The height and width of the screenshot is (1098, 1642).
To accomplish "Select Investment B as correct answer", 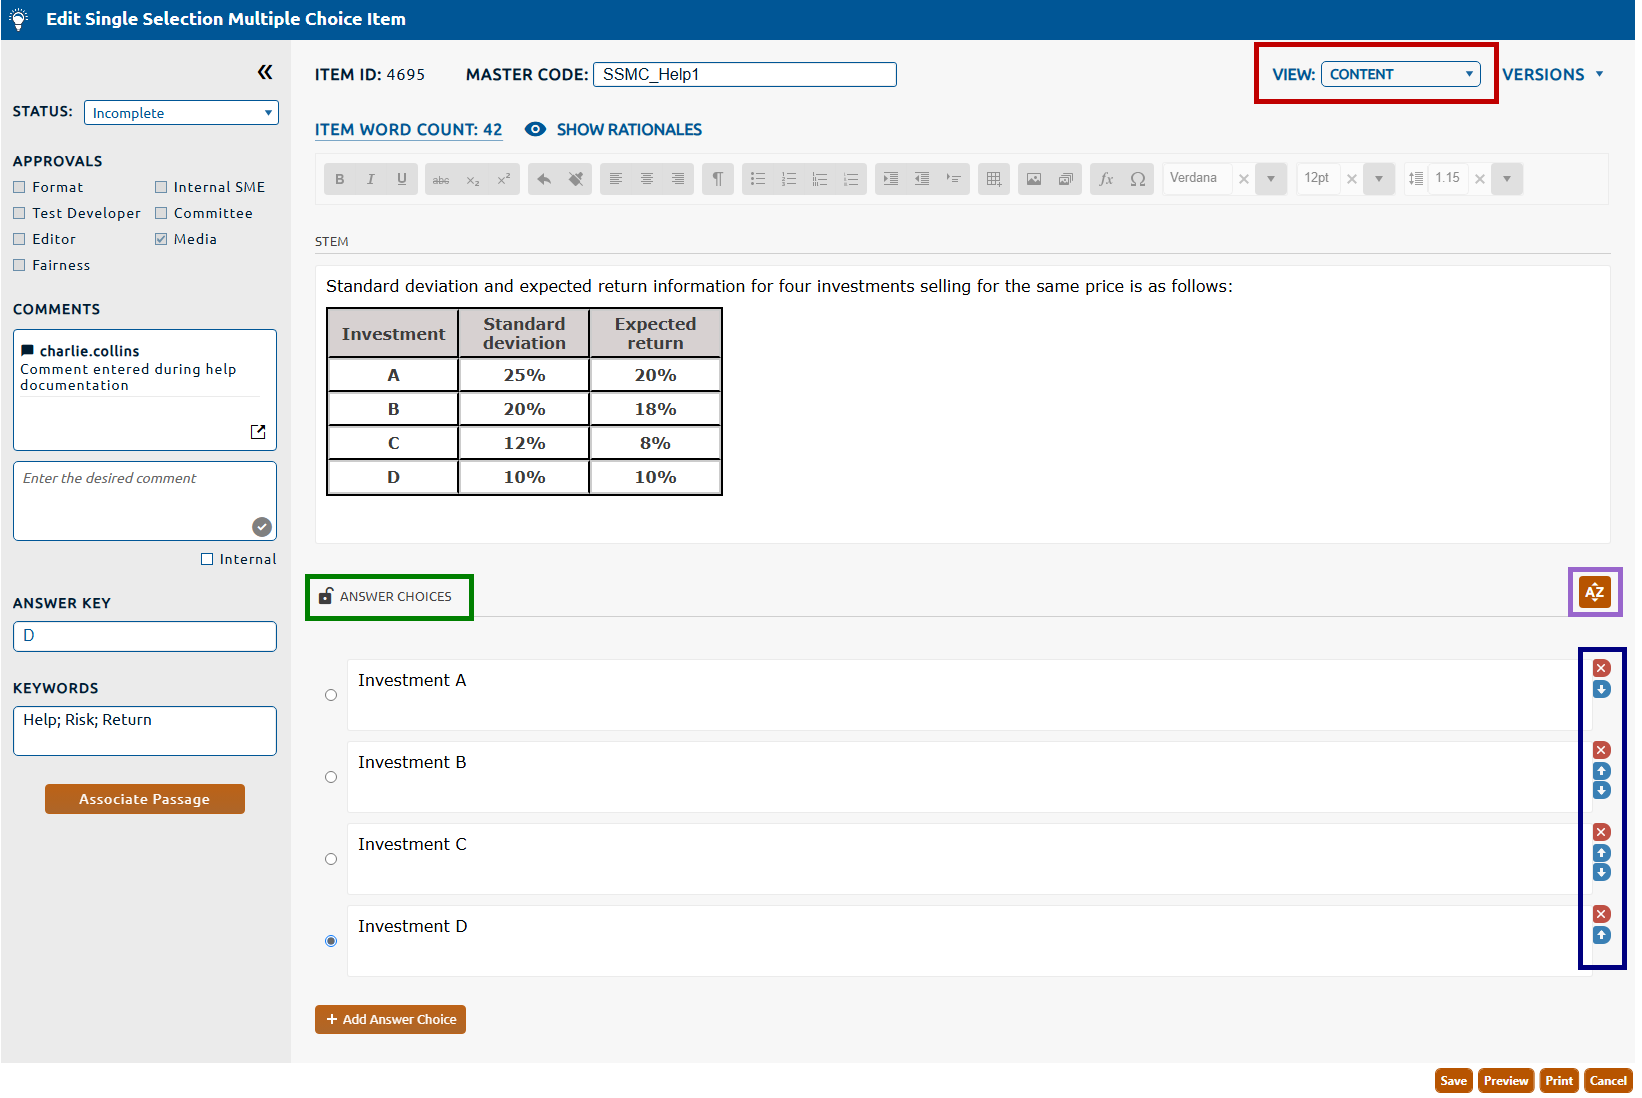I will coord(331,777).
